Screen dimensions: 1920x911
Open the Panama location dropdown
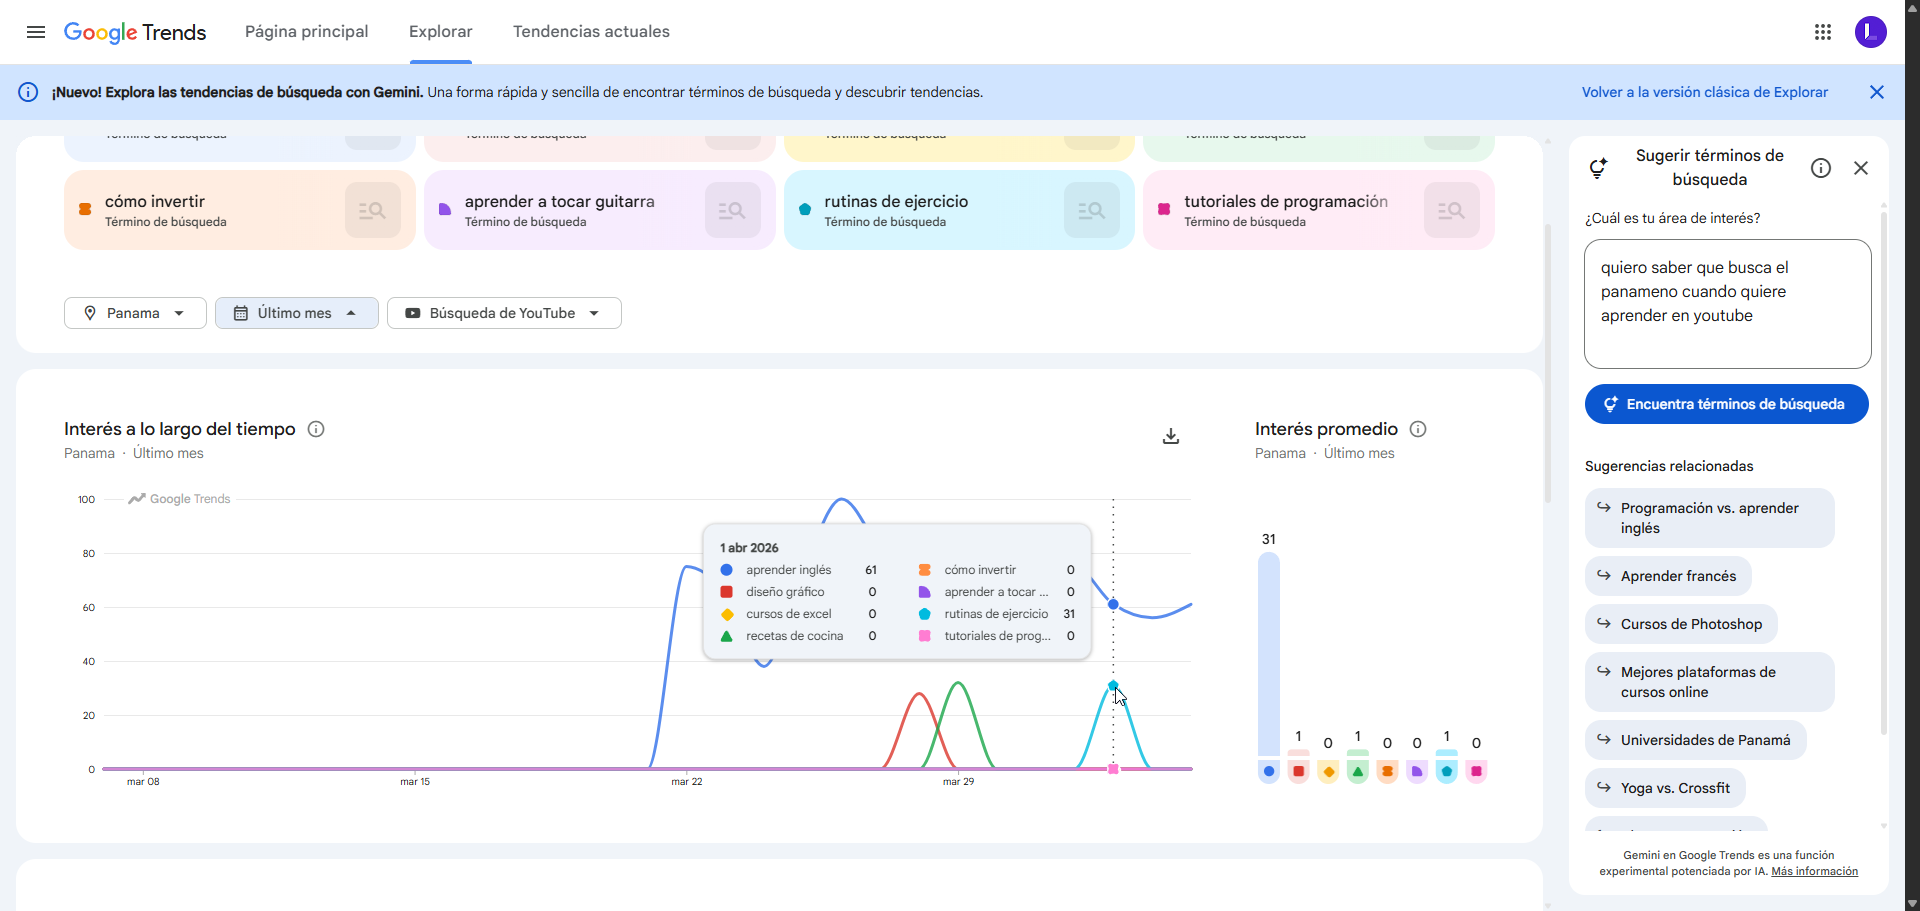click(135, 313)
